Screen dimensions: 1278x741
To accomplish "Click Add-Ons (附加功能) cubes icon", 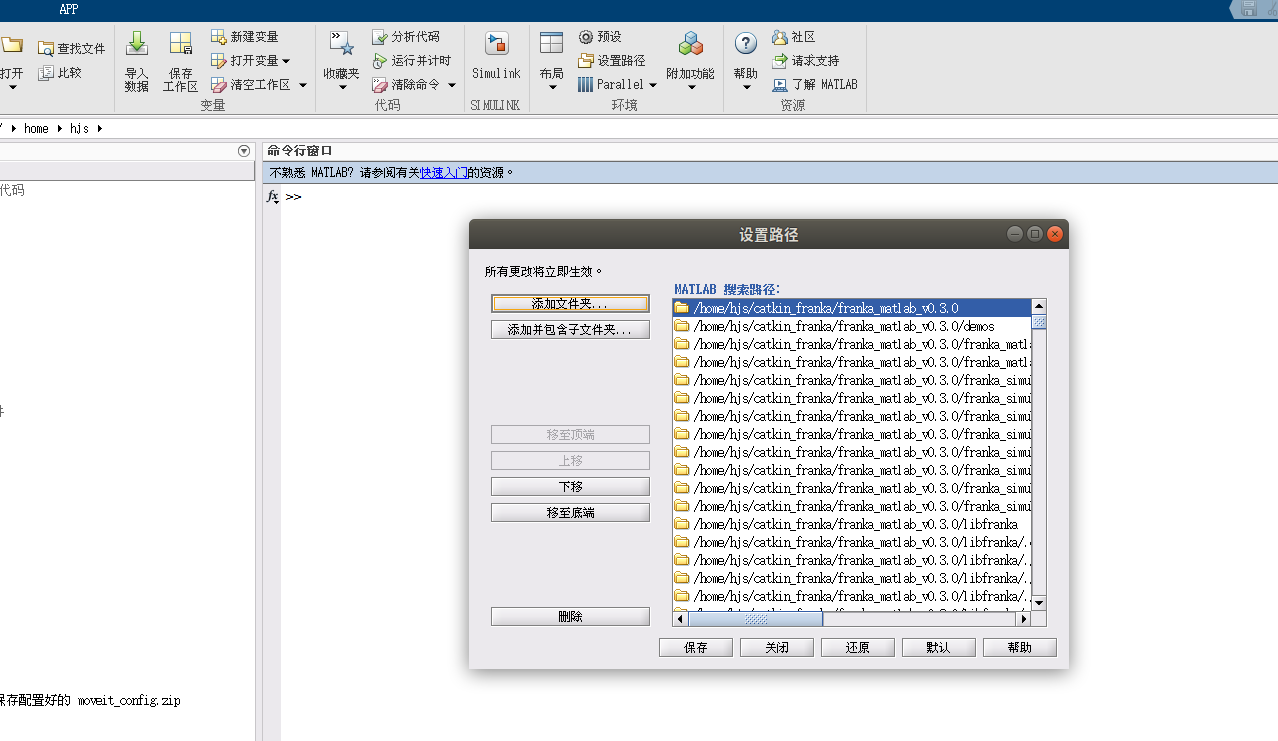I will pos(691,44).
